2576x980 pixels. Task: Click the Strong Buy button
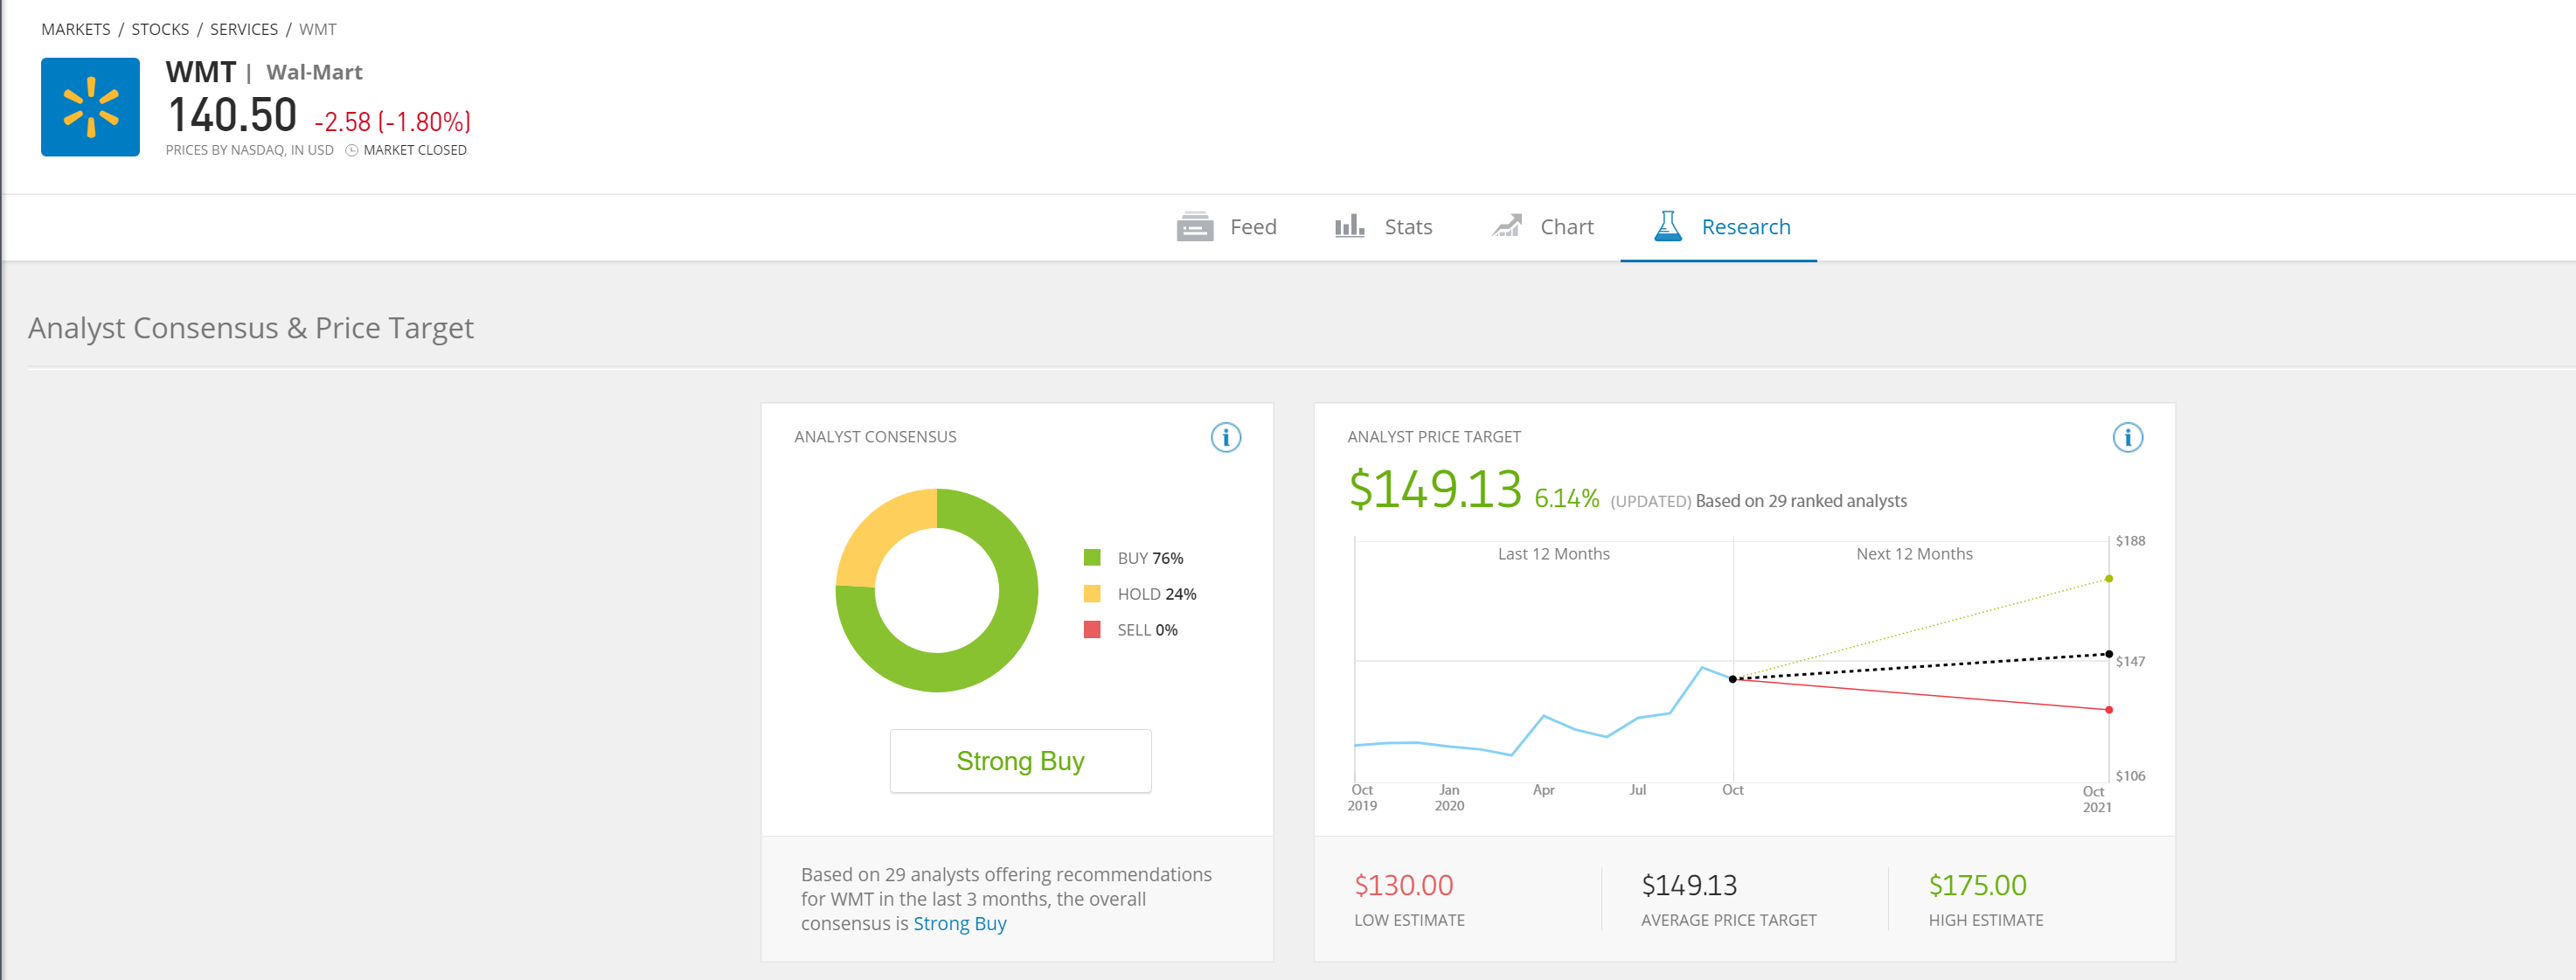(x=1020, y=761)
